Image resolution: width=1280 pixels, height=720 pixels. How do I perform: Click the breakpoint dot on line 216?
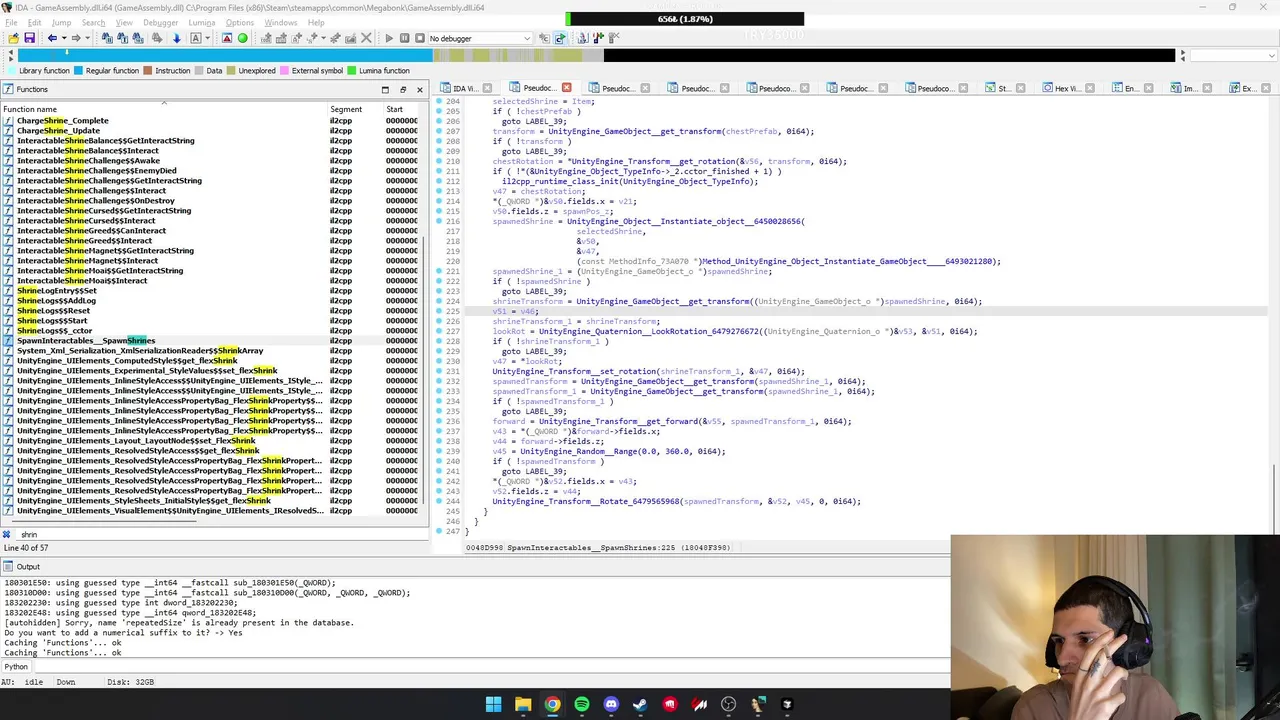439,221
